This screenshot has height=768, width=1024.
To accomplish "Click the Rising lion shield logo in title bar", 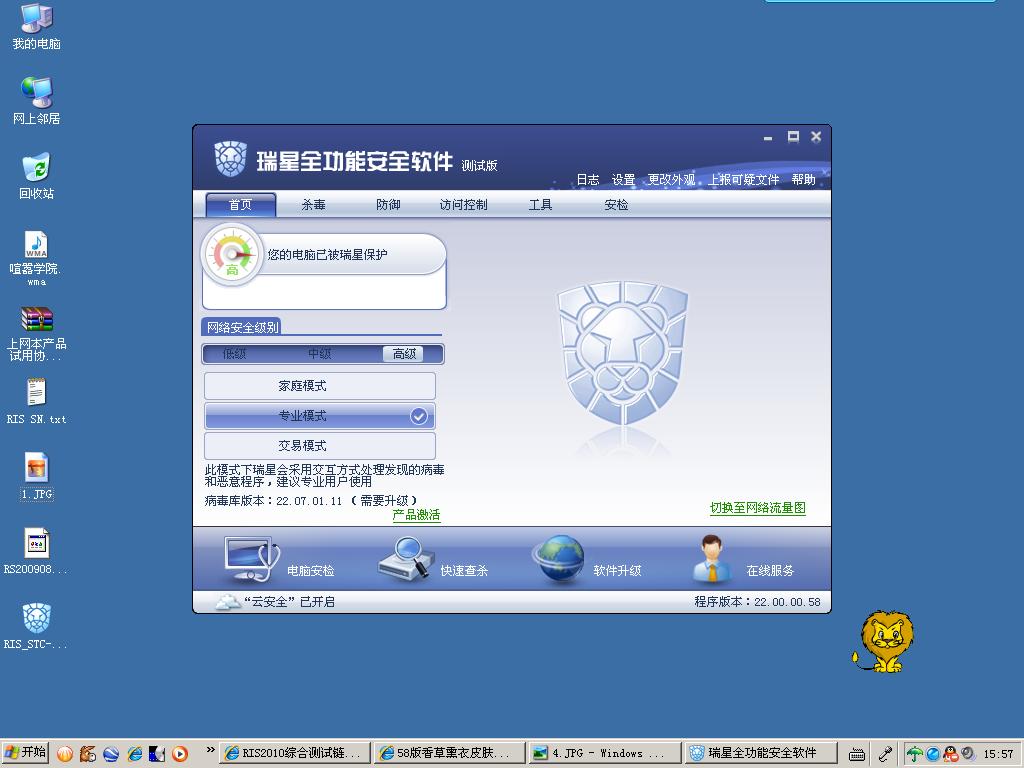I will click(x=230, y=159).
